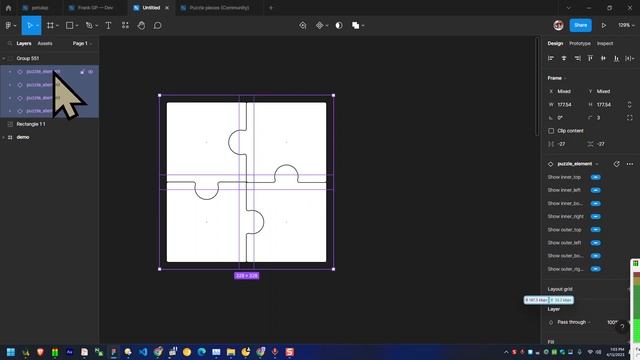The width and height of the screenshot is (640, 360).
Task: Click the Edit object icon in toolbar
Action: (x=302, y=25)
